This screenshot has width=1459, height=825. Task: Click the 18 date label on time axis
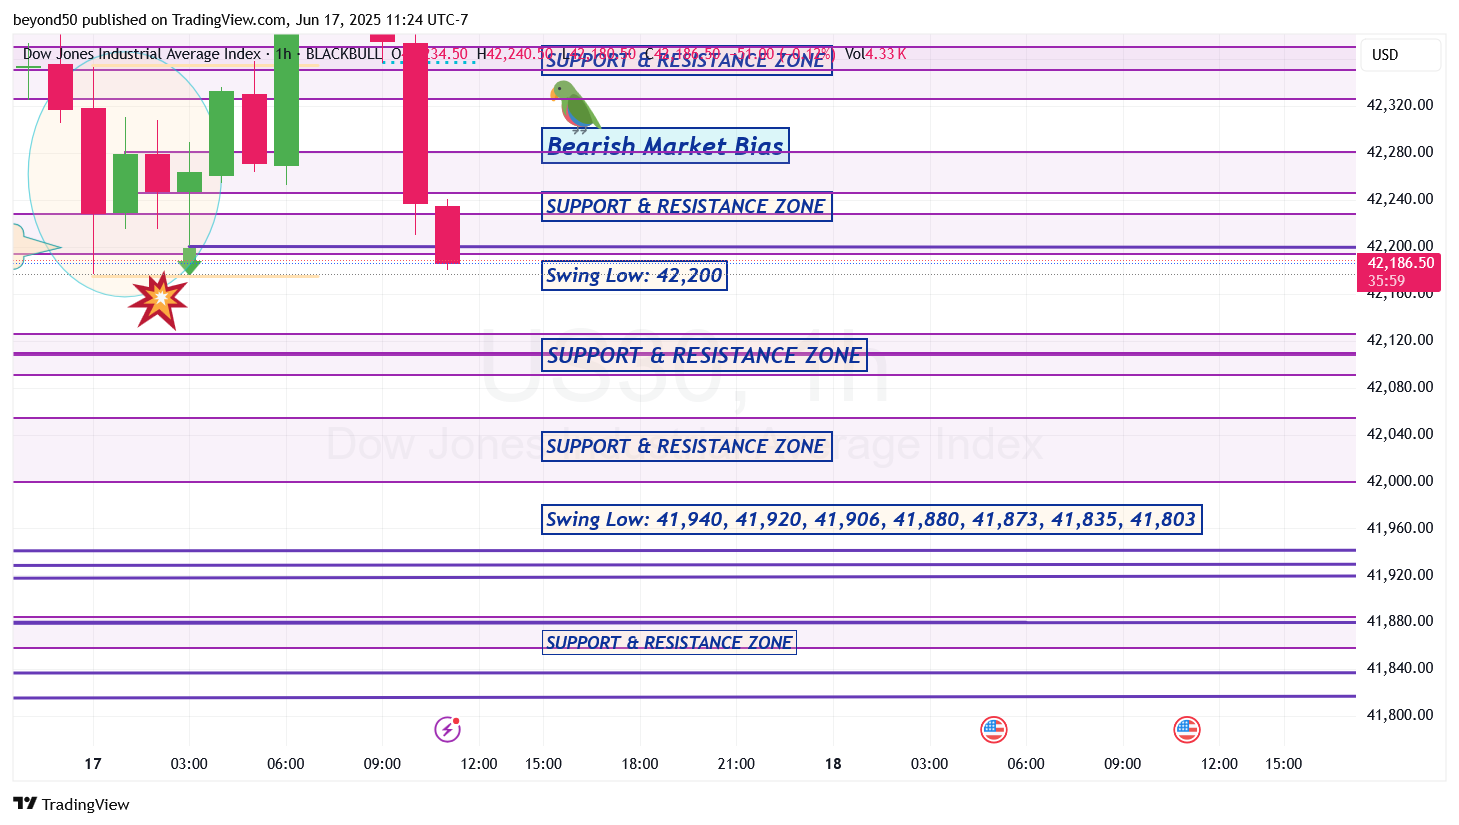[x=833, y=764]
